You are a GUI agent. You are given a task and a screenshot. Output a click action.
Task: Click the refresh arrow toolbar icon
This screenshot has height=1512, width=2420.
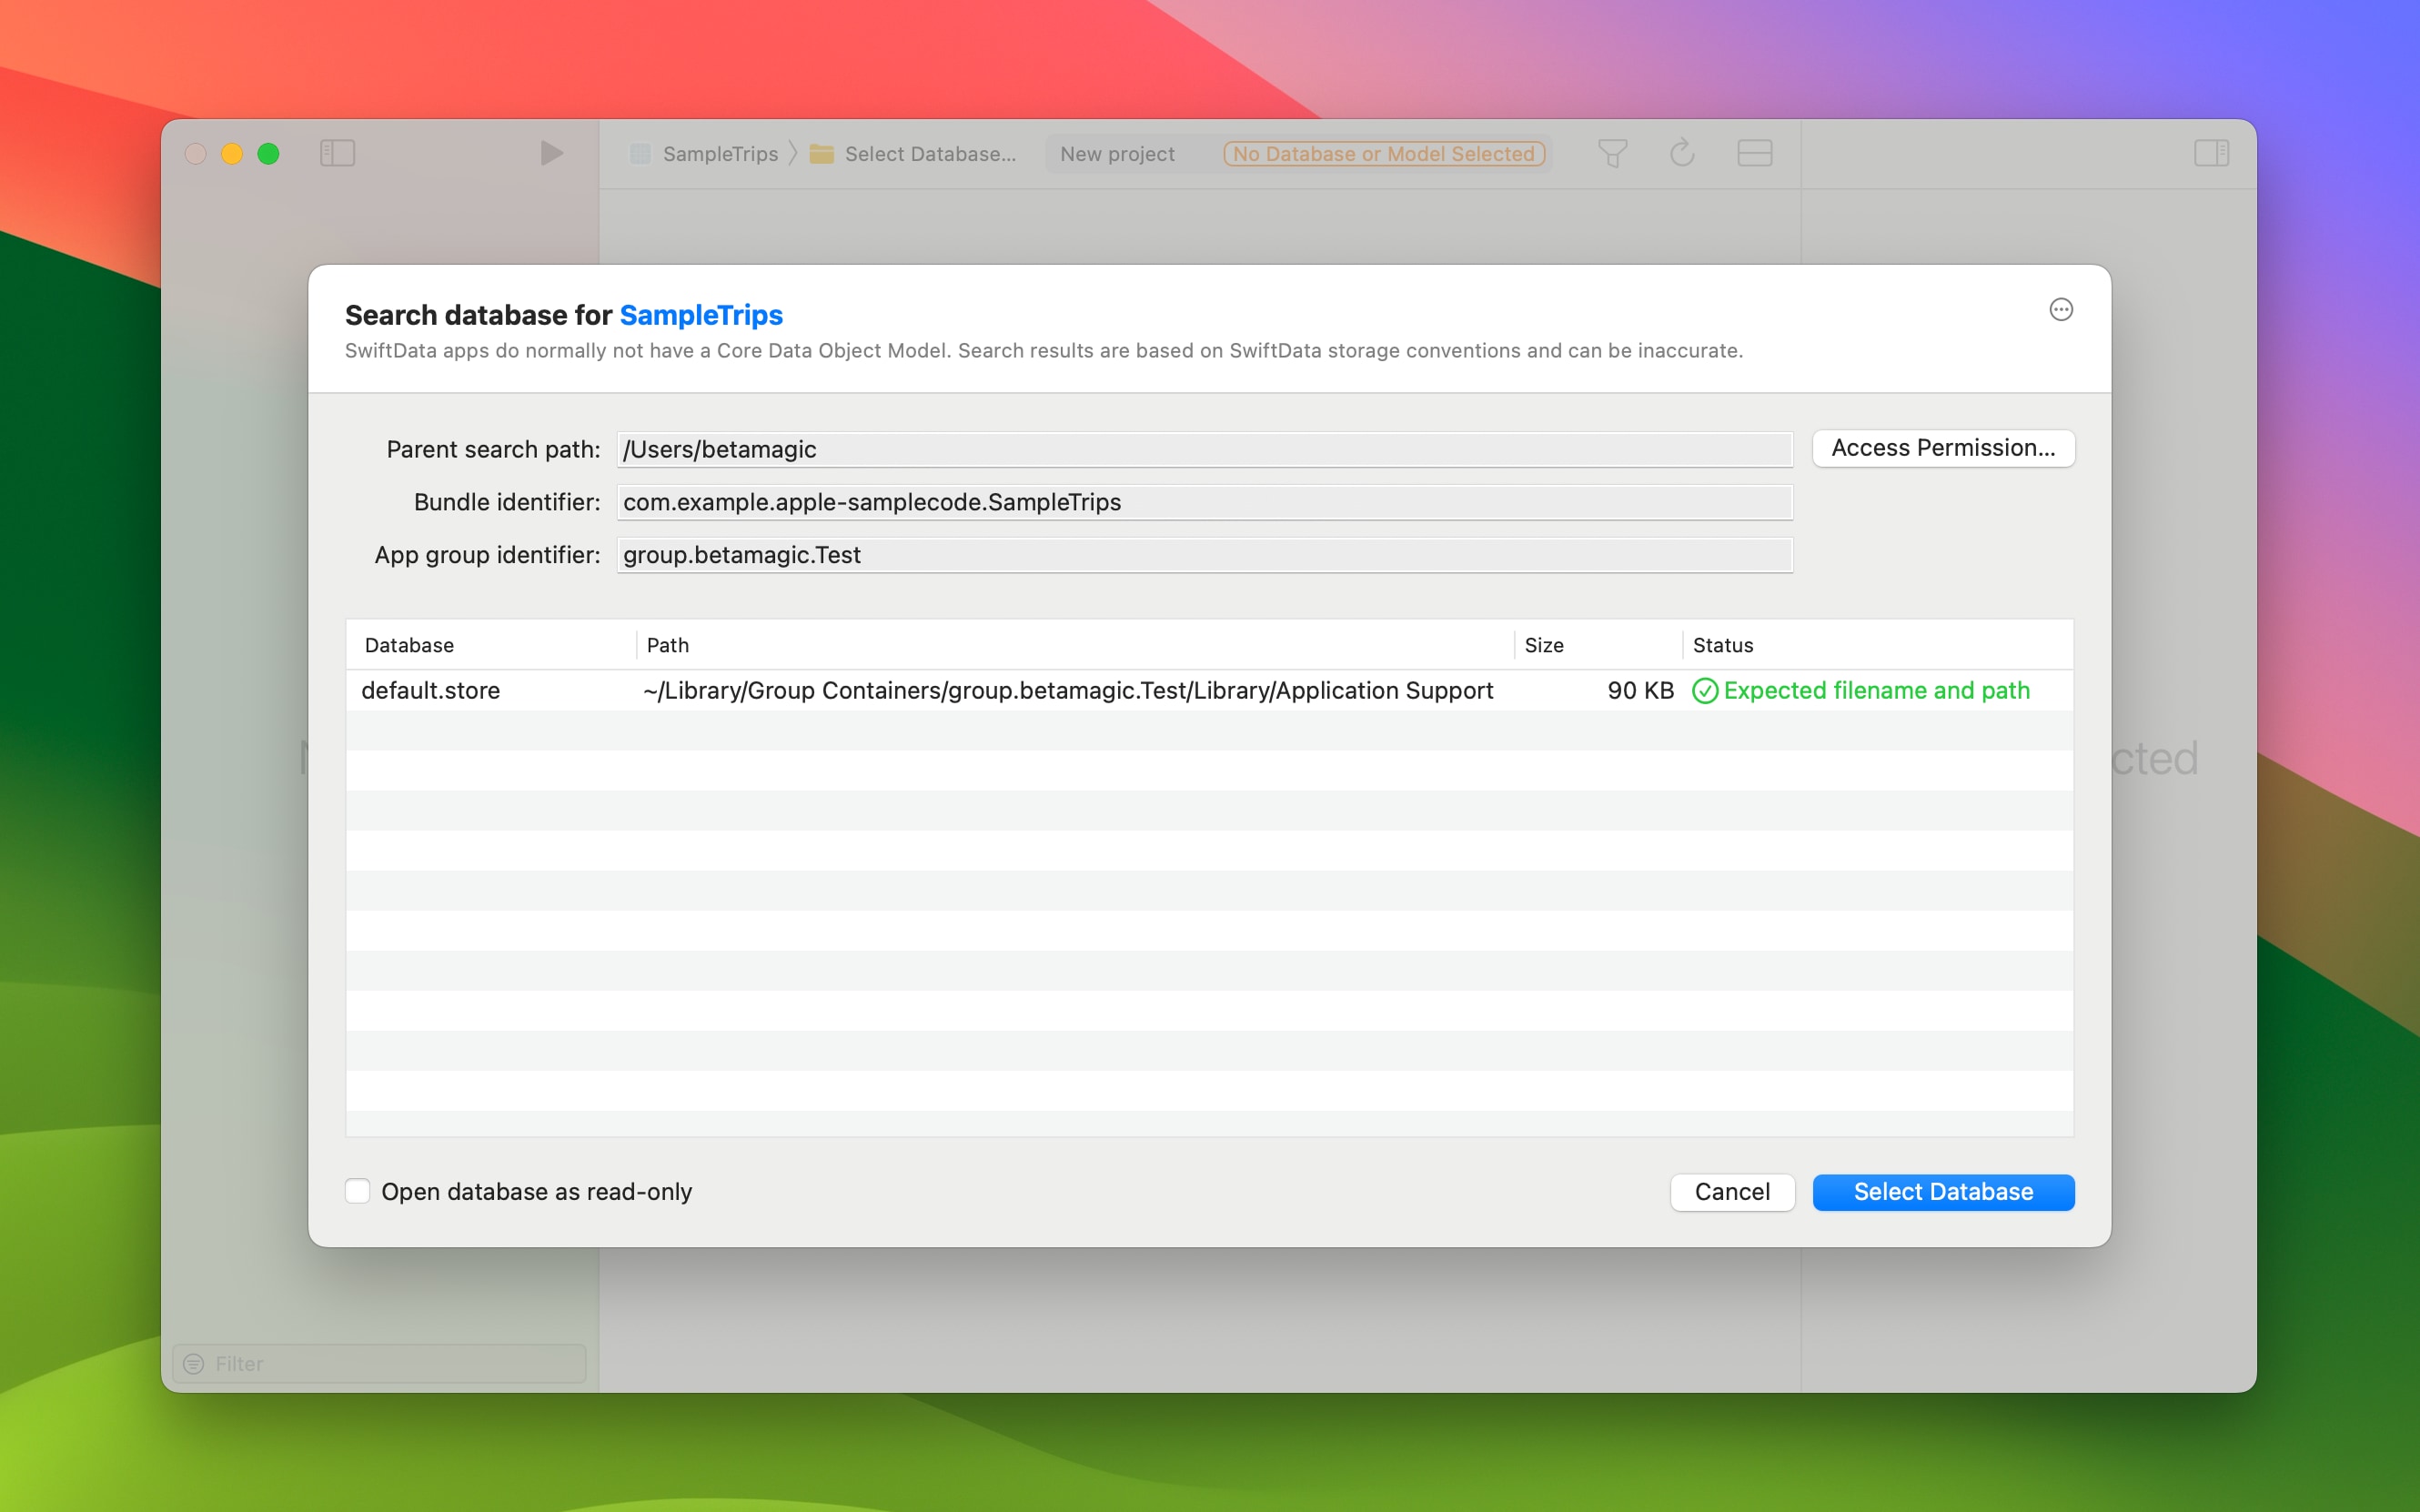point(1682,153)
